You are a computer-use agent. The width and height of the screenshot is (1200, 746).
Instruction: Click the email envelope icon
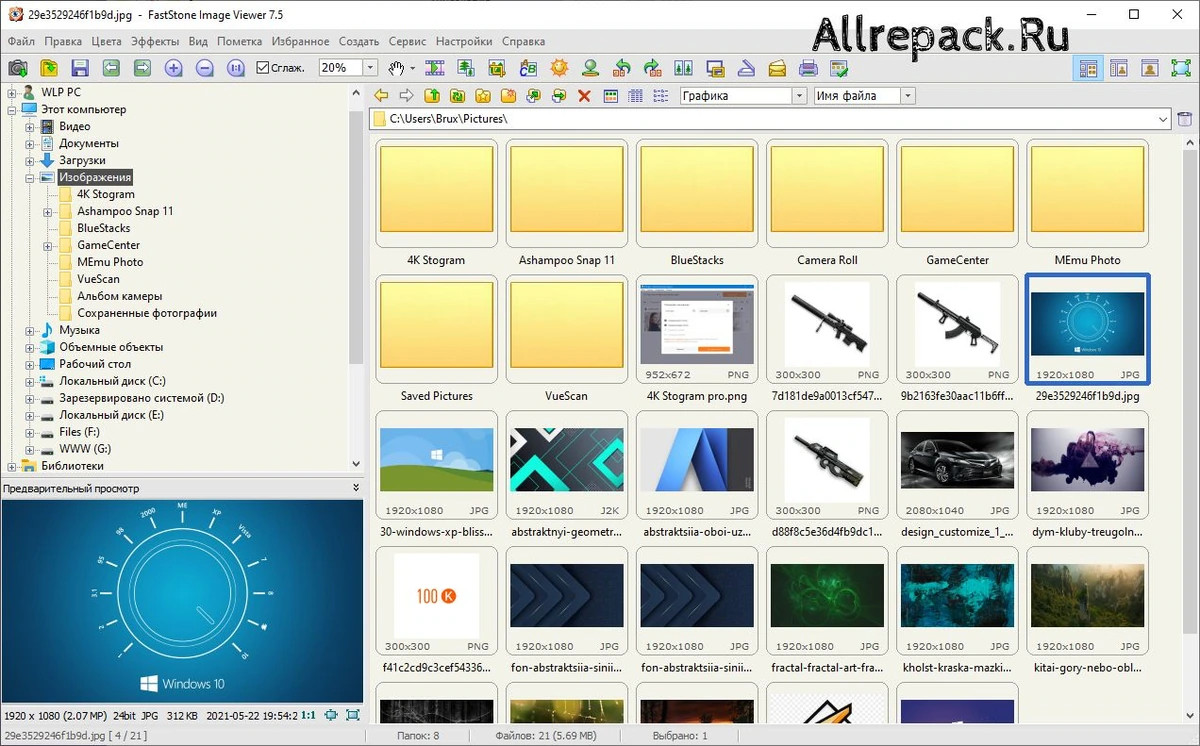pos(777,68)
